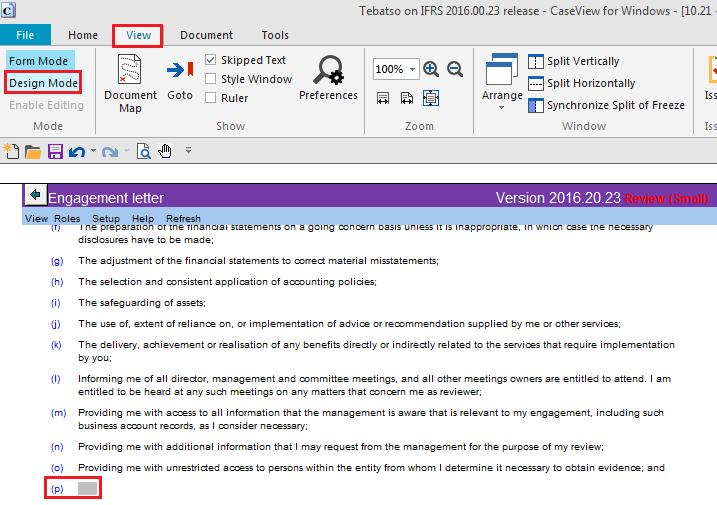The image size is (717, 505).
Task: Switch to Design Mode
Action: [x=43, y=83]
